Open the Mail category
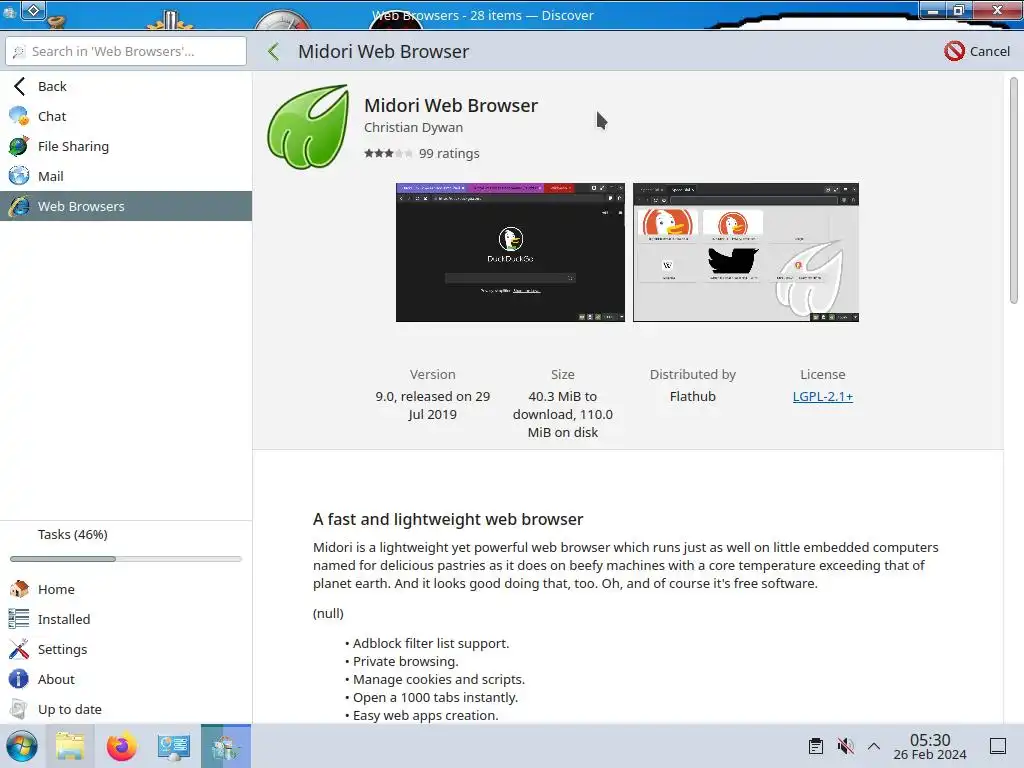The image size is (1024, 768). 126,176
